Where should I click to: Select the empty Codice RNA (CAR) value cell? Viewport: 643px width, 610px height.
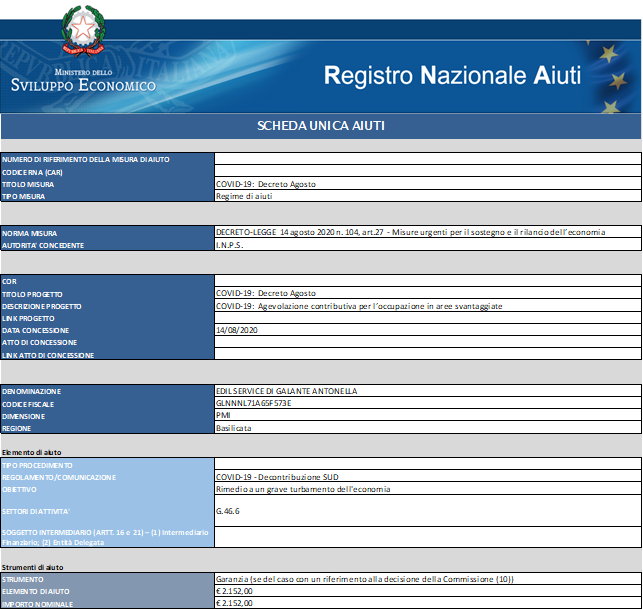428,171
